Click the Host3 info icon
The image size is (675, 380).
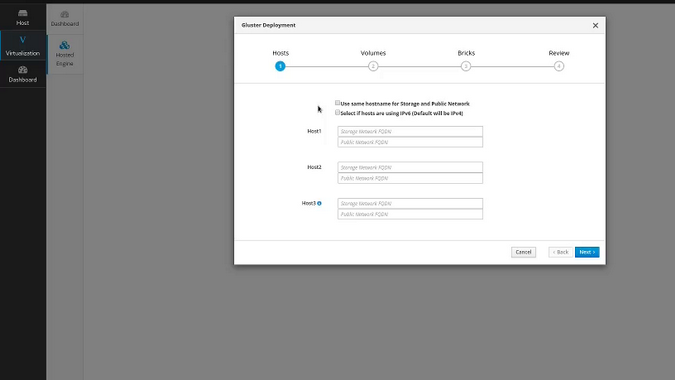319,203
